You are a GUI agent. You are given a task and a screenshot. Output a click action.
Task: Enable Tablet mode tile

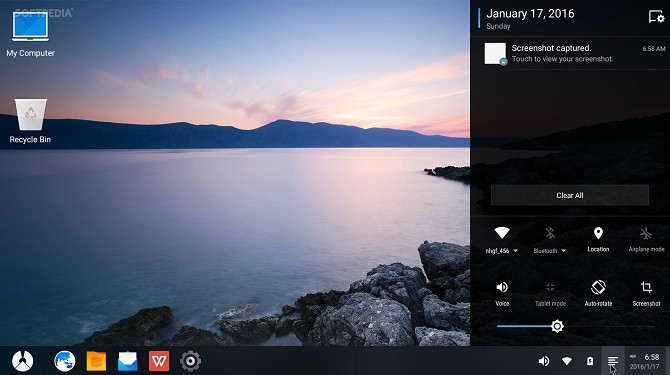[x=550, y=293]
